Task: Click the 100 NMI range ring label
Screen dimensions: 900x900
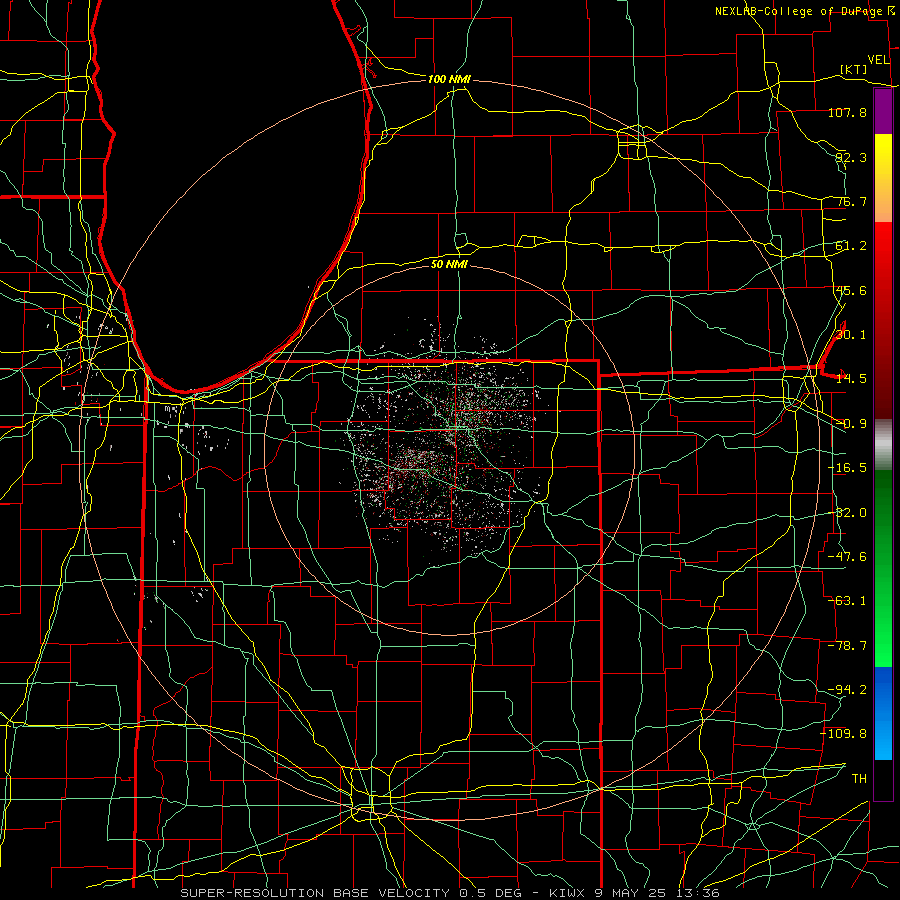Action: point(449,79)
